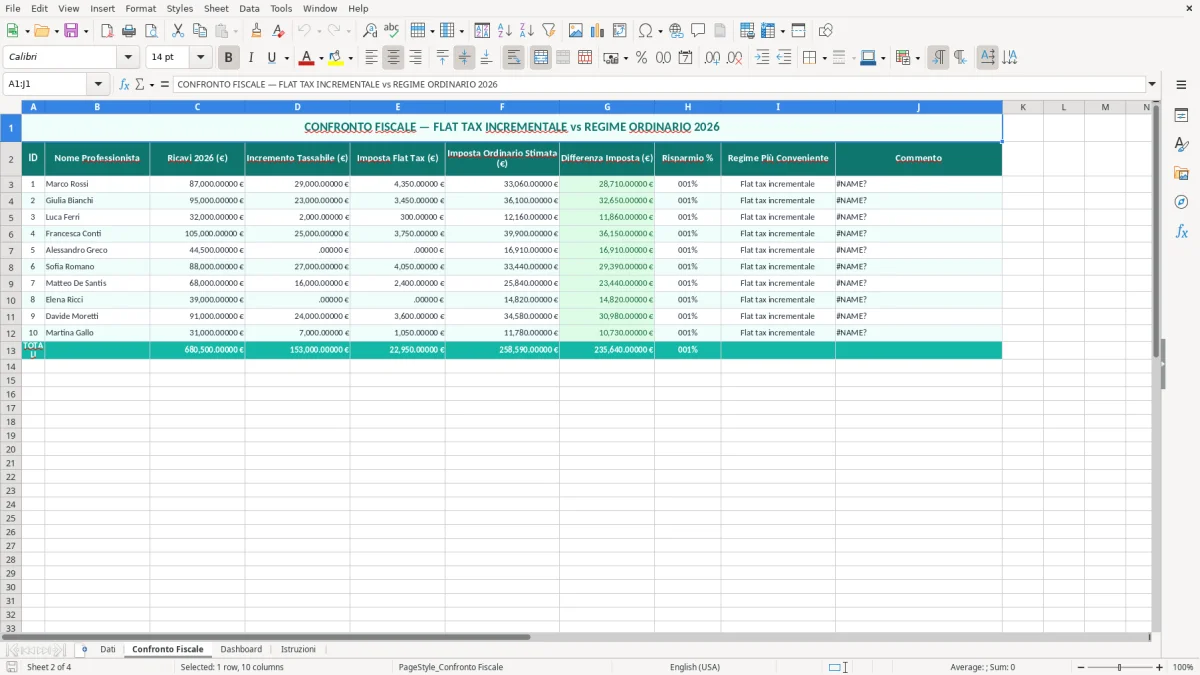Open the Styles menu
This screenshot has height=675, width=1200.
[180, 8]
